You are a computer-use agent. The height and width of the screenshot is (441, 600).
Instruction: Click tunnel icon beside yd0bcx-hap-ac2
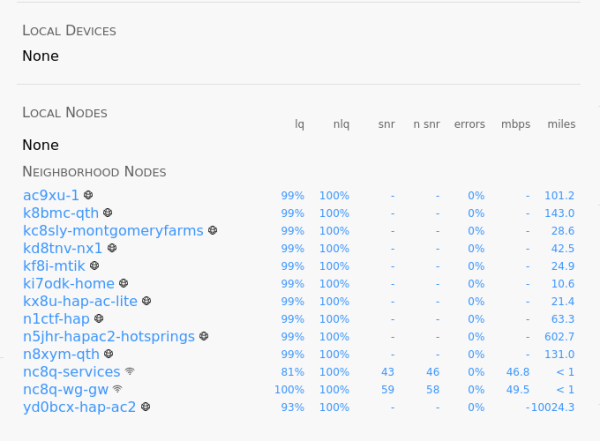[x=145, y=406]
